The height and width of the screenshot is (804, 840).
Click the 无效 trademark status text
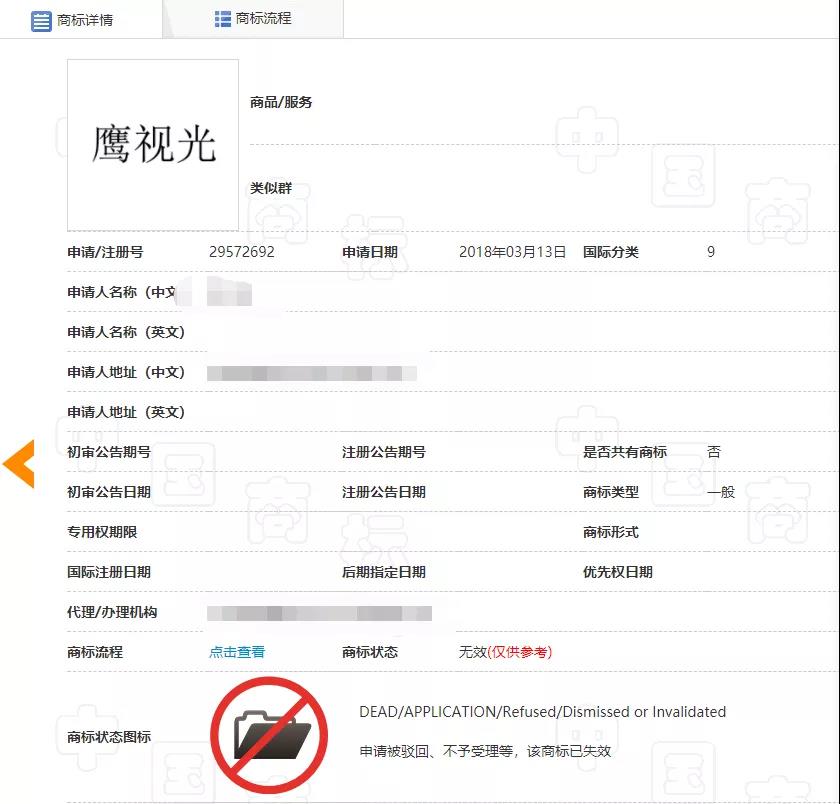pyautogui.click(x=472, y=652)
